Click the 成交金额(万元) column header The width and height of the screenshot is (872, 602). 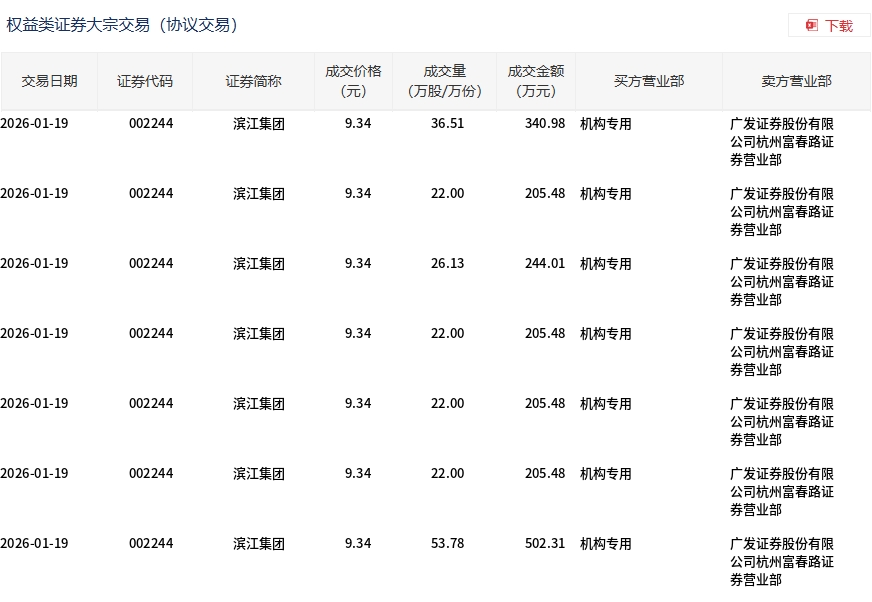click(x=536, y=81)
